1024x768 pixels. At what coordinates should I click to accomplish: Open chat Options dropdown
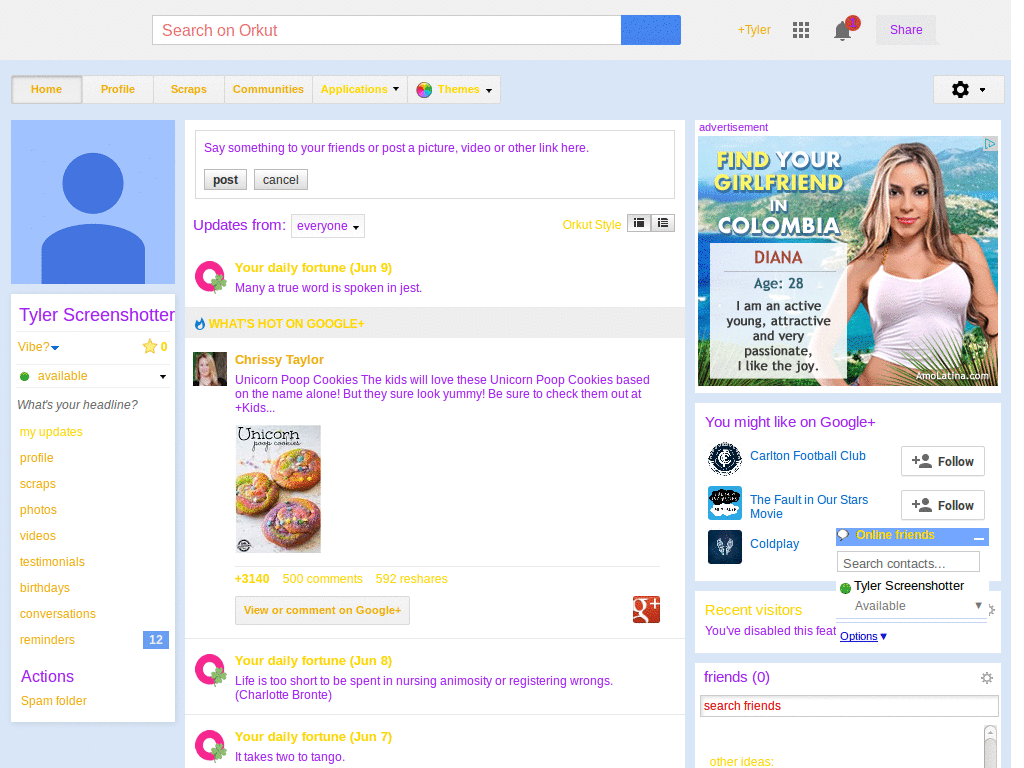pyautogui.click(x=863, y=636)
